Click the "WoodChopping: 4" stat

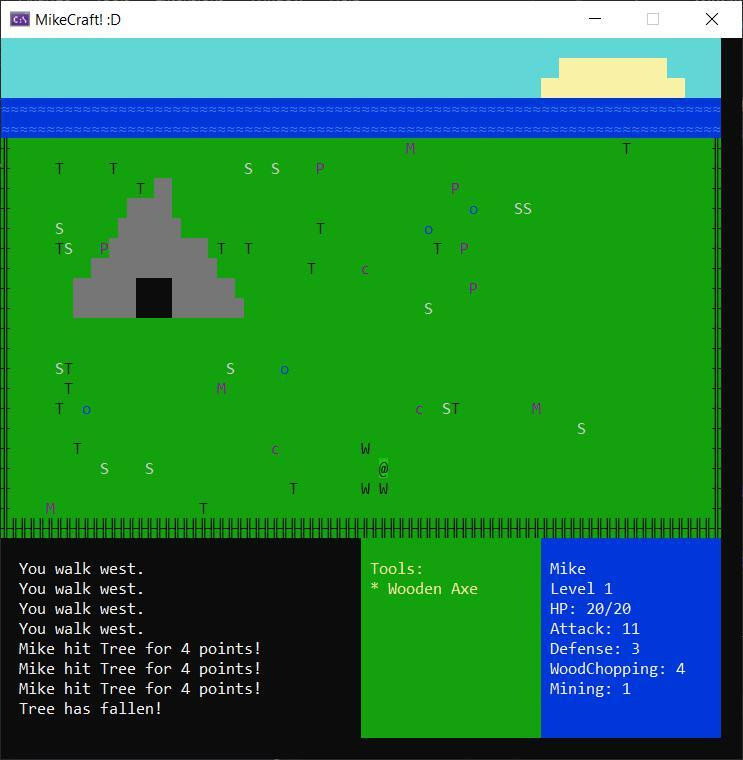tap(617, 669)
